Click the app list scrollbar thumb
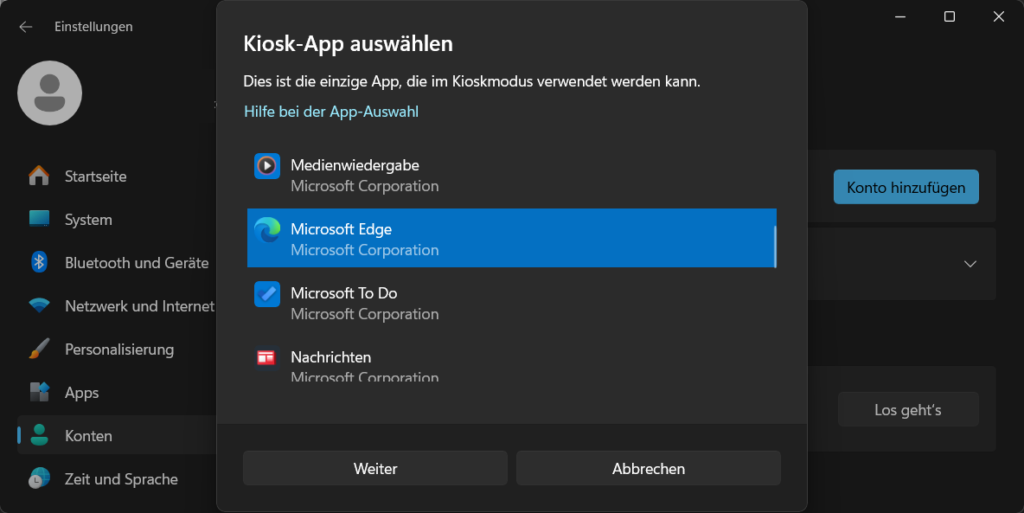This screenshot has height=513, width=1024. (x=775, y=247)
